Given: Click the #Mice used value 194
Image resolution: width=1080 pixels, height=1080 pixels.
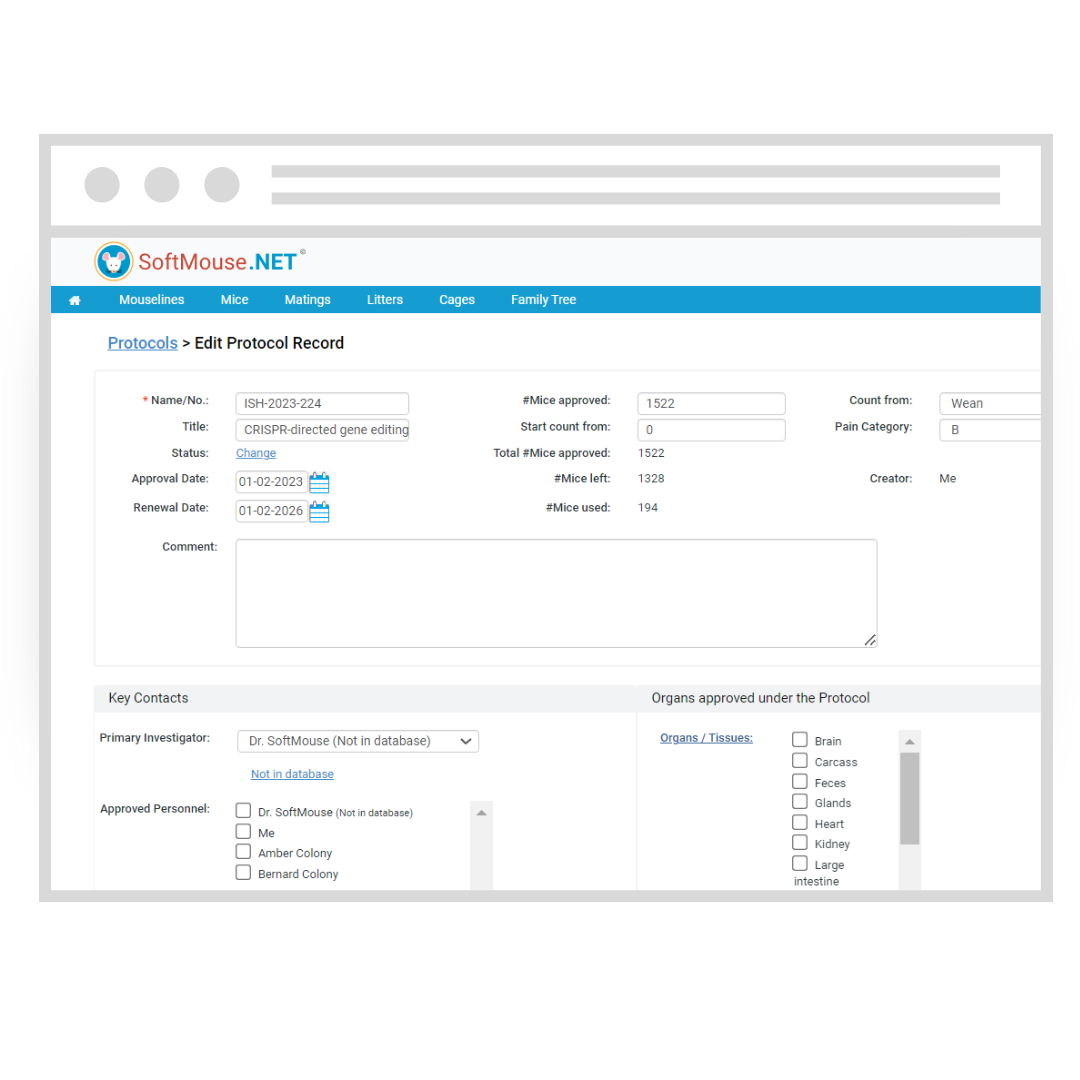Looking at the screenshot, I should point(647,508).
